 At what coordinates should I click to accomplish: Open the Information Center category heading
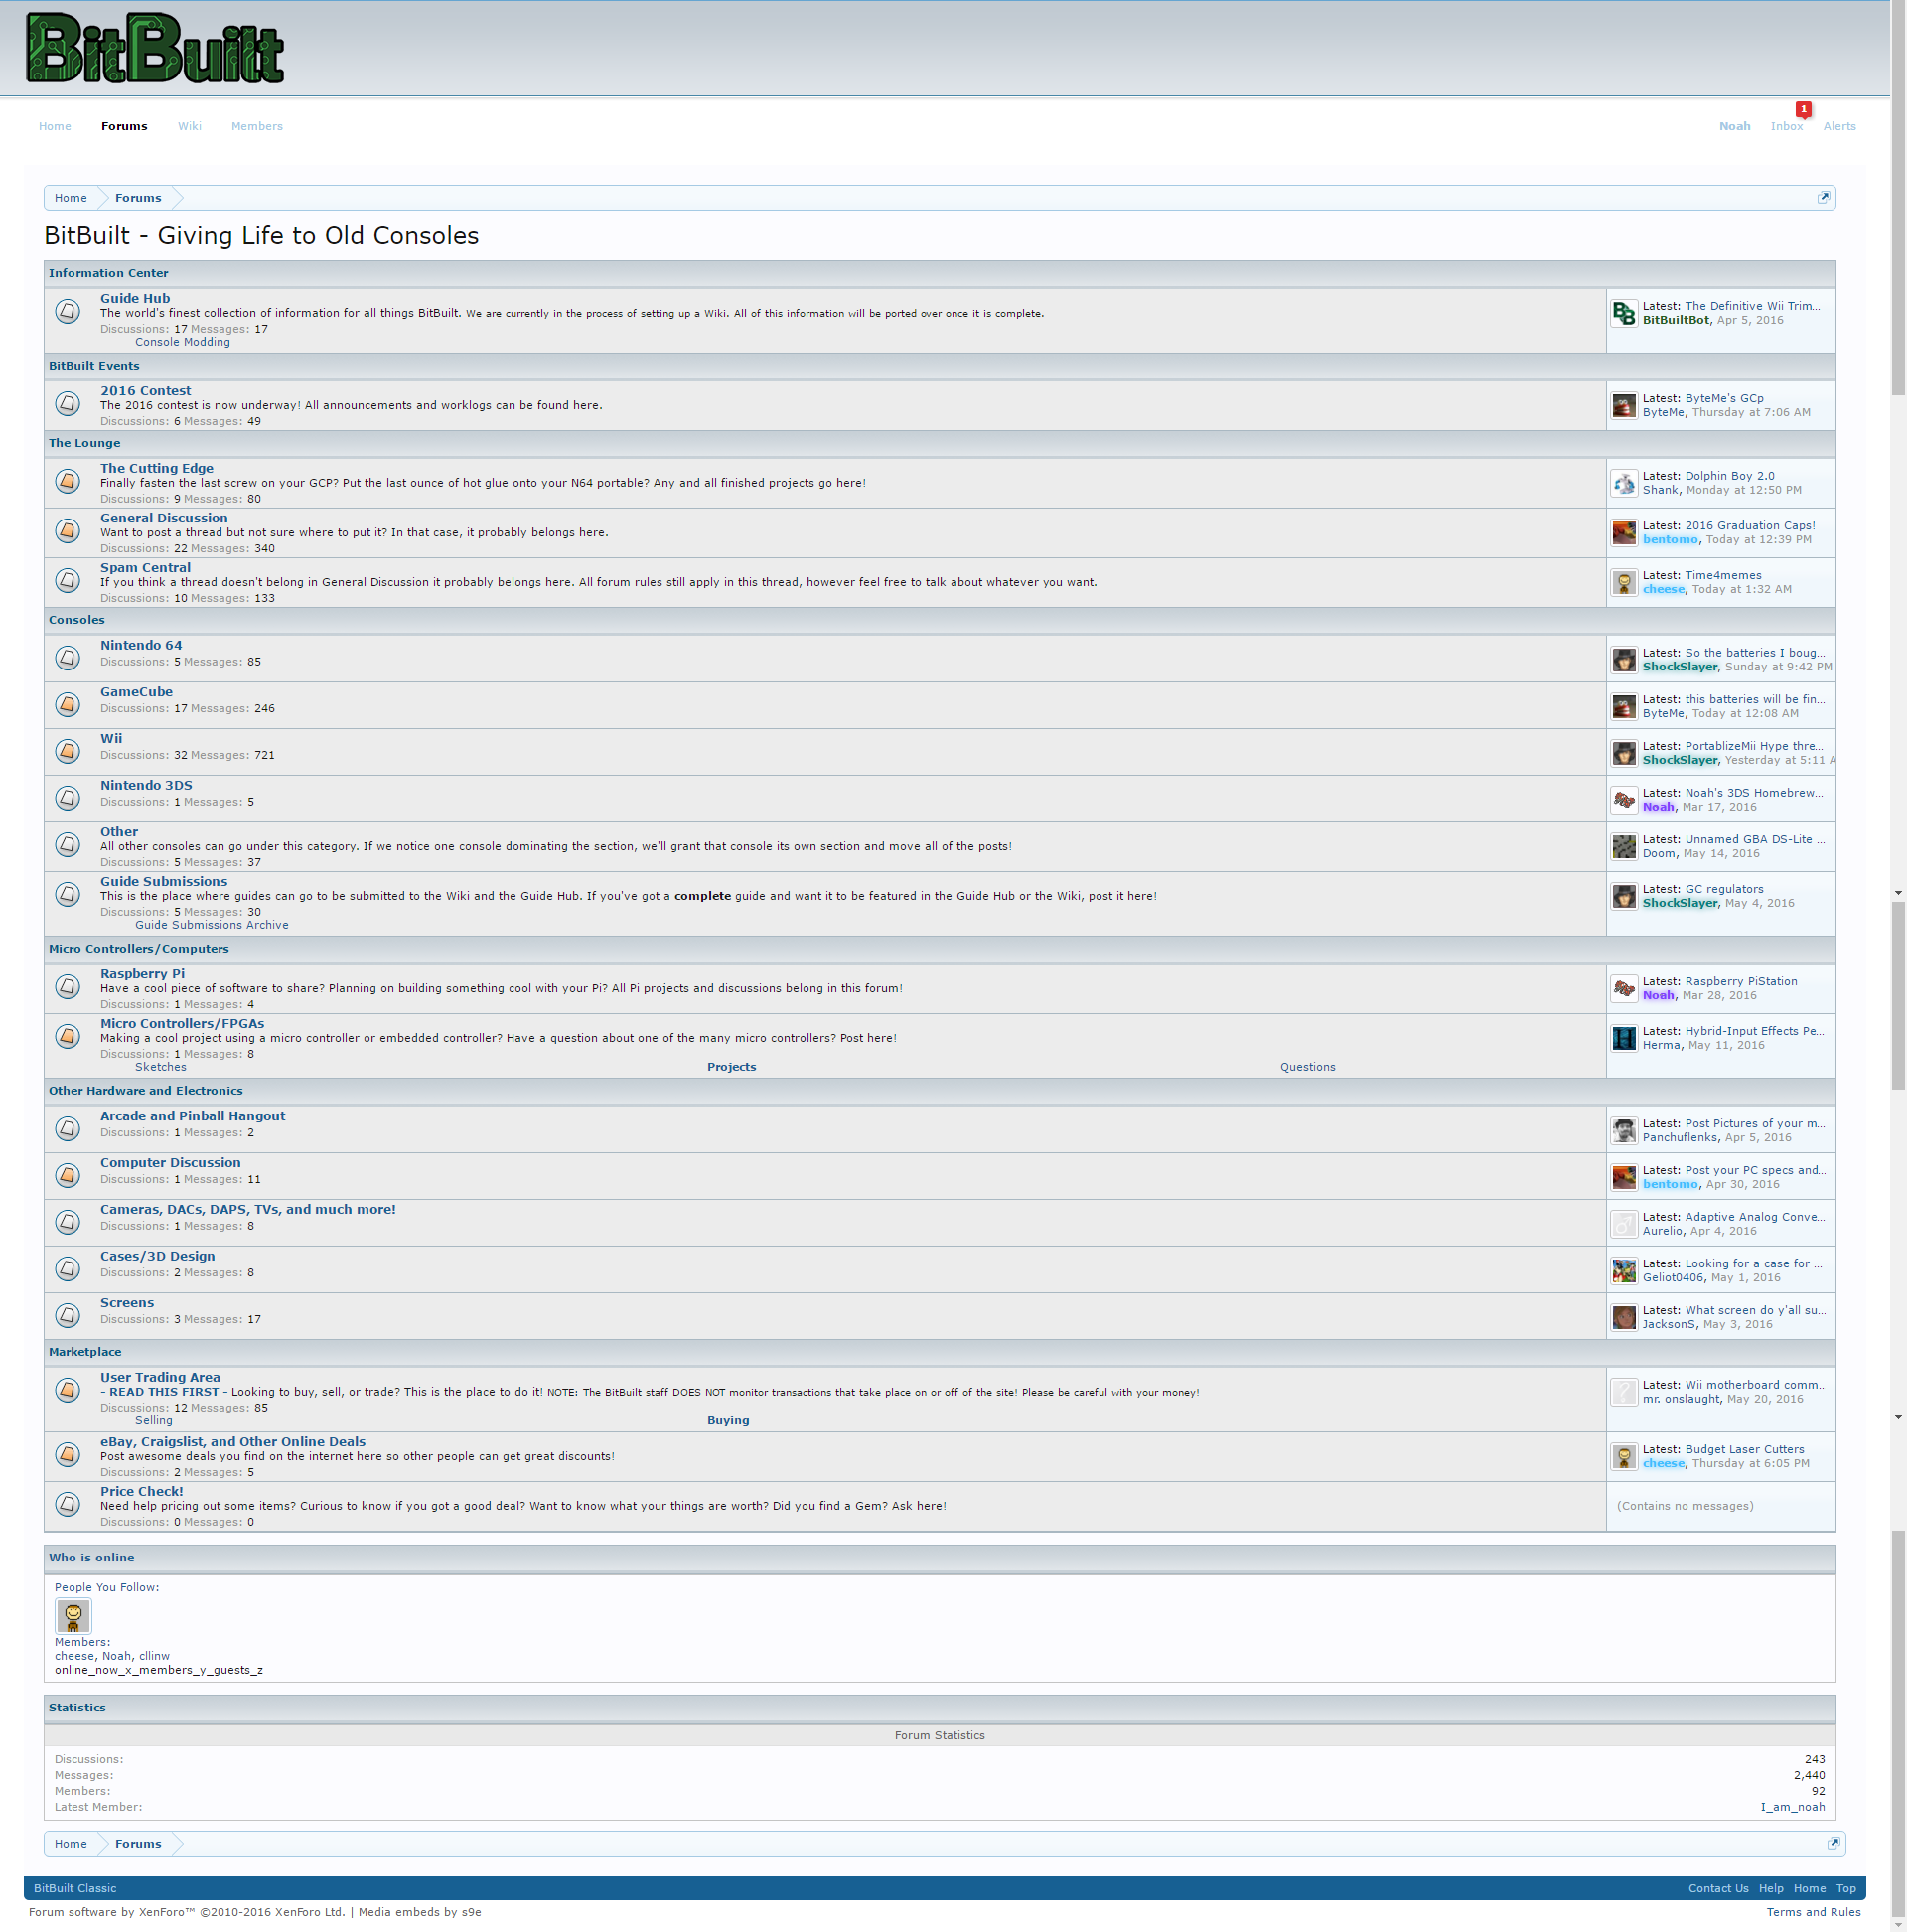109,273
